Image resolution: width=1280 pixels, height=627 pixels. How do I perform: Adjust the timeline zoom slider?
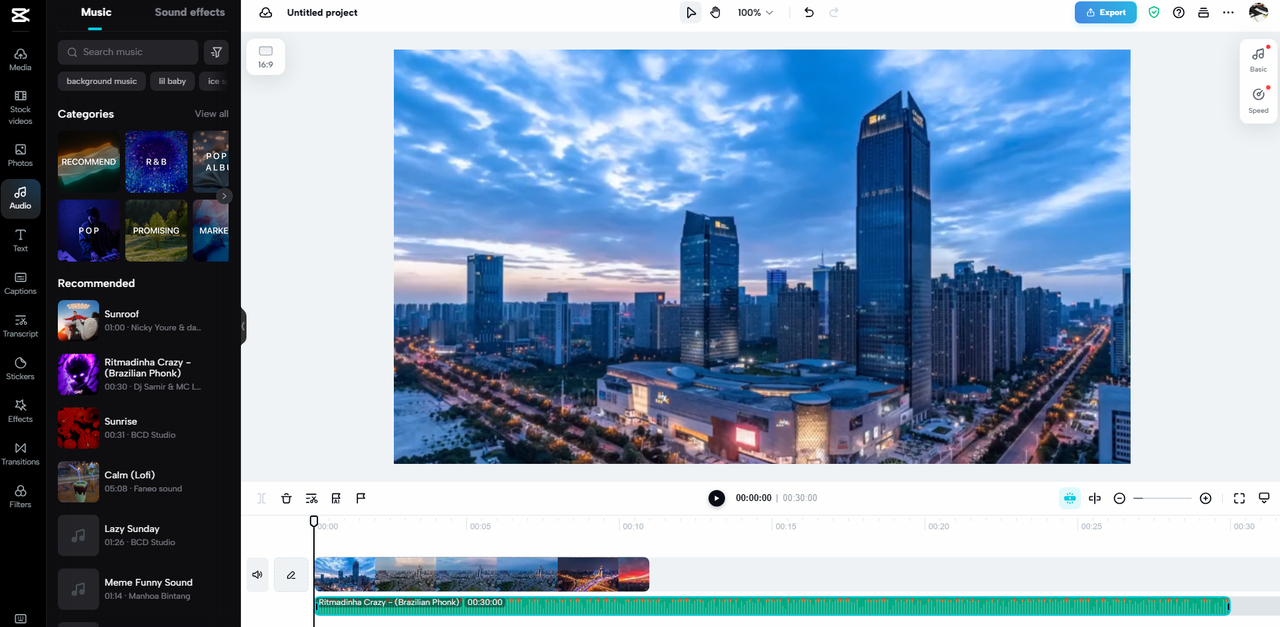[x=1162, y=498]
